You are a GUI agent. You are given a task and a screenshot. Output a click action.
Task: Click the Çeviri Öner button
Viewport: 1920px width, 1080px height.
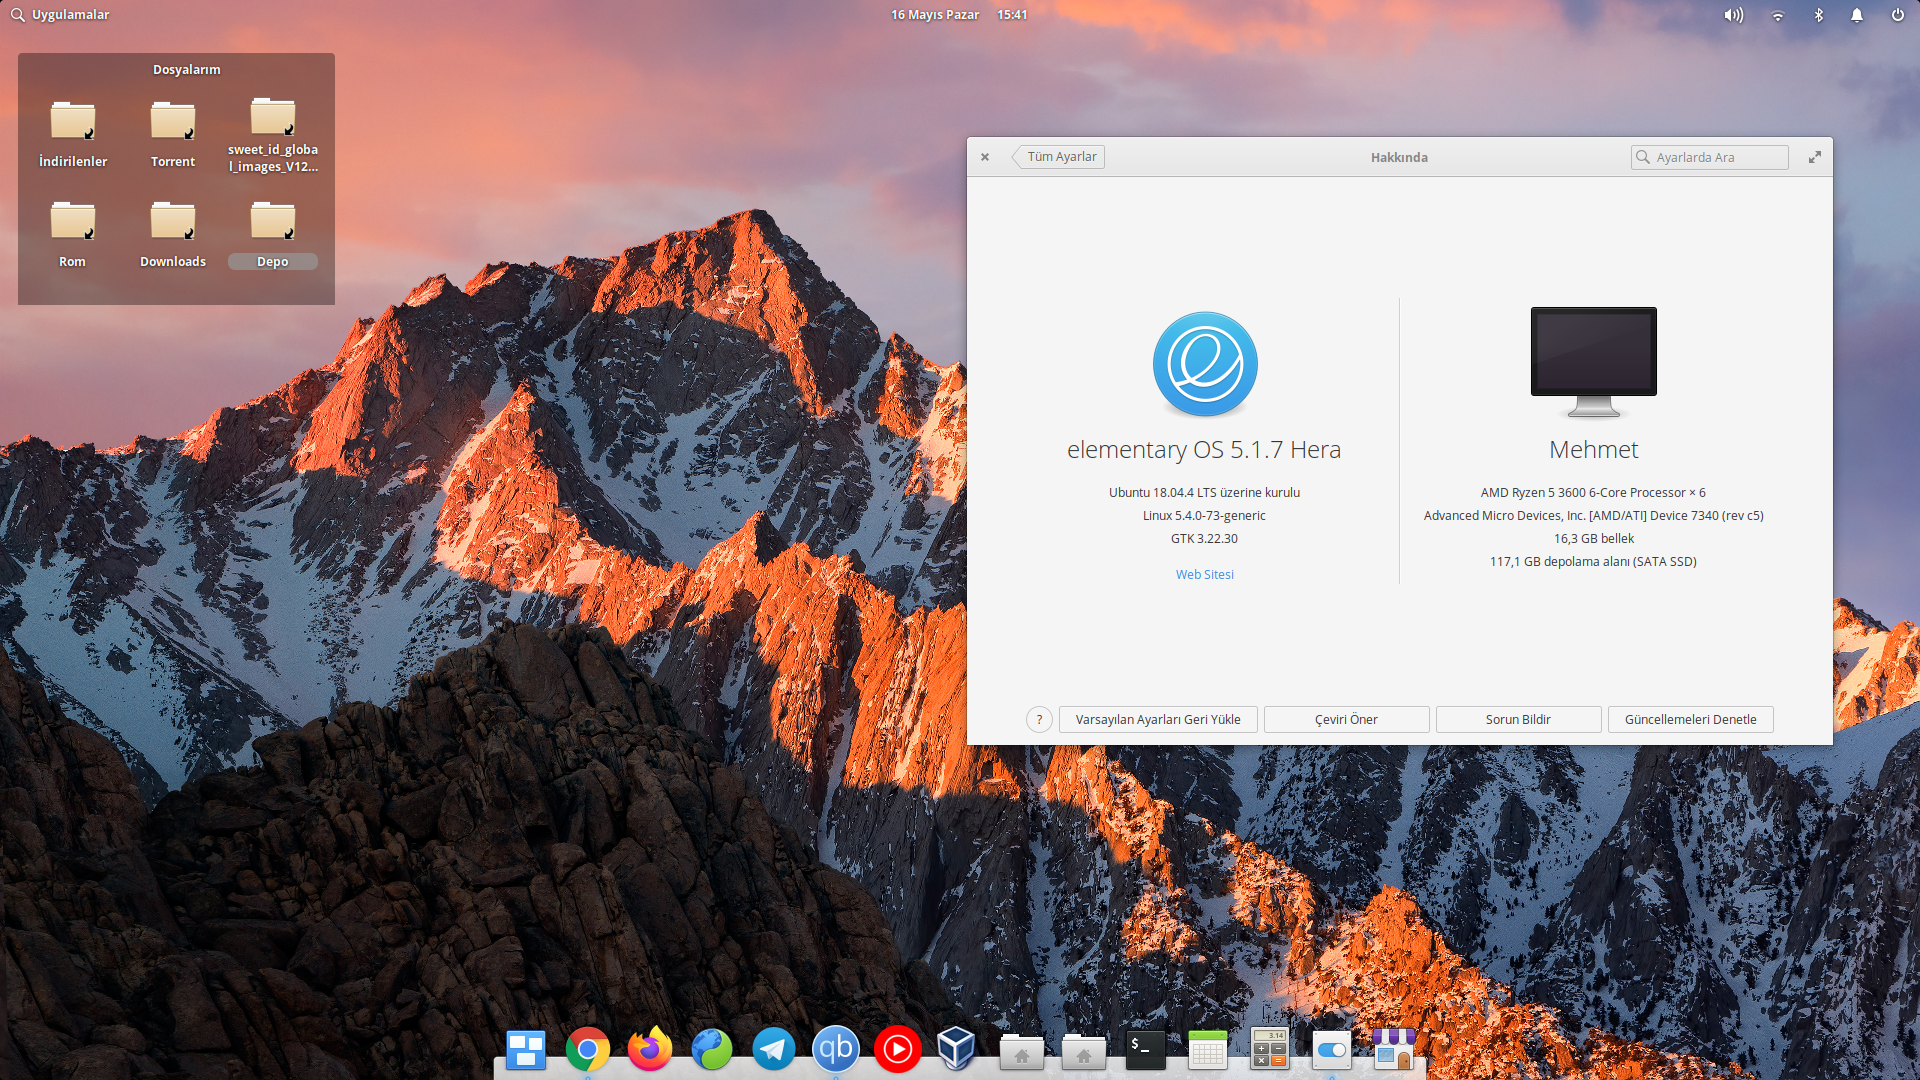1346,719
